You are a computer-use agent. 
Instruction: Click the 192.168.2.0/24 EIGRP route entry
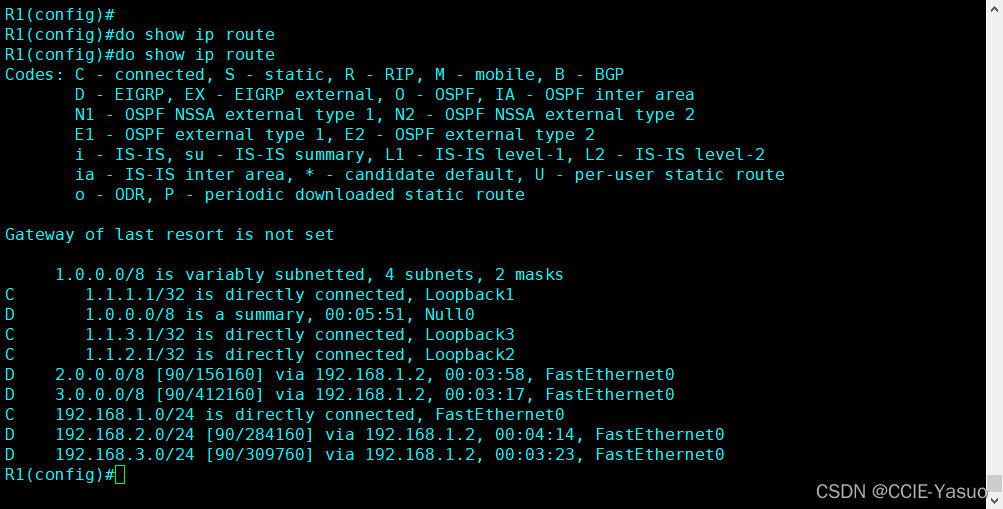390,435
